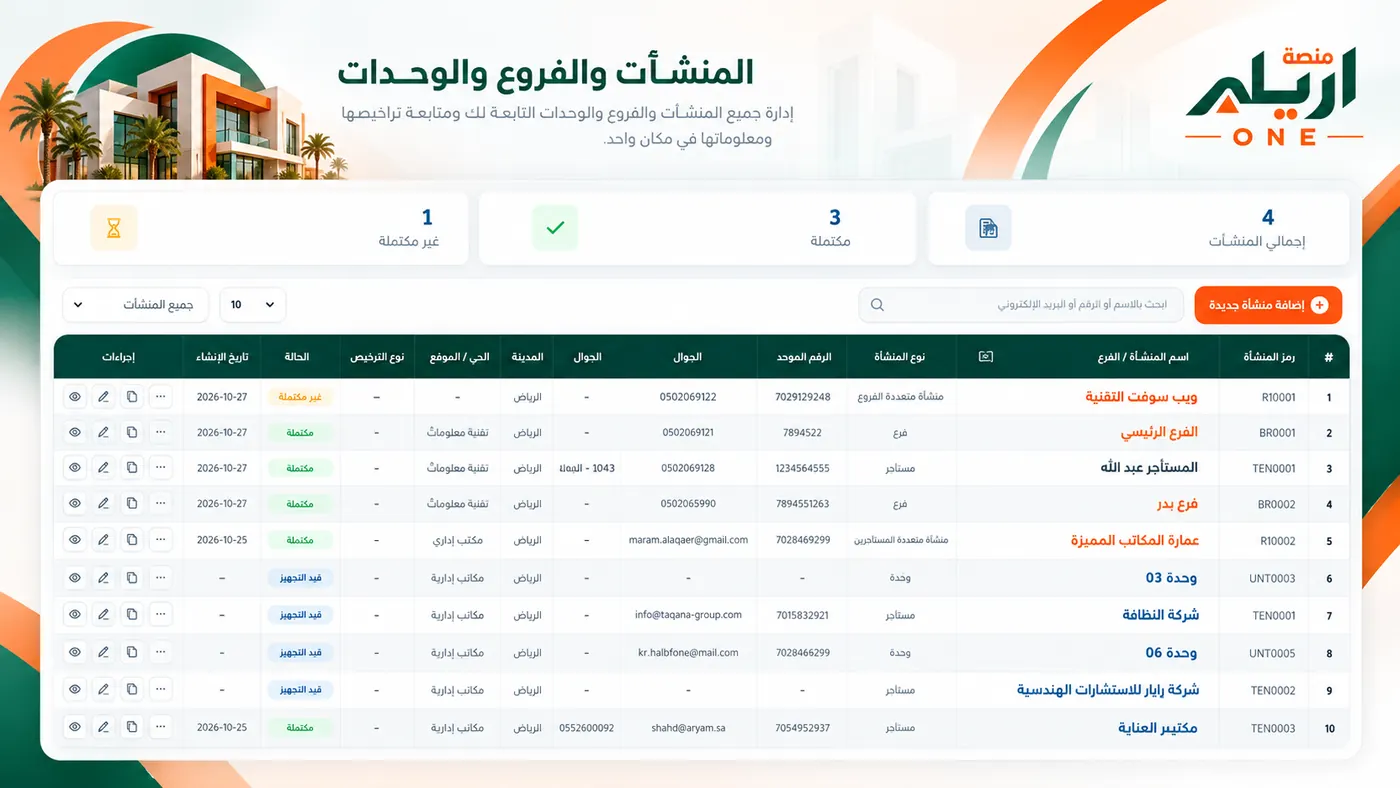The image size is (1400, 788).
Task: Open more options for مكتبر العناية
Action: coord(161,727)
